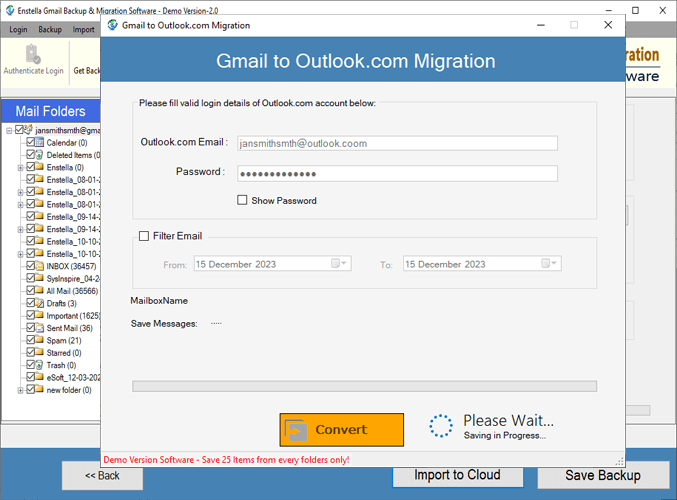
Task: Enable the Show Password checkbox
Action: (x=242, y=200)
